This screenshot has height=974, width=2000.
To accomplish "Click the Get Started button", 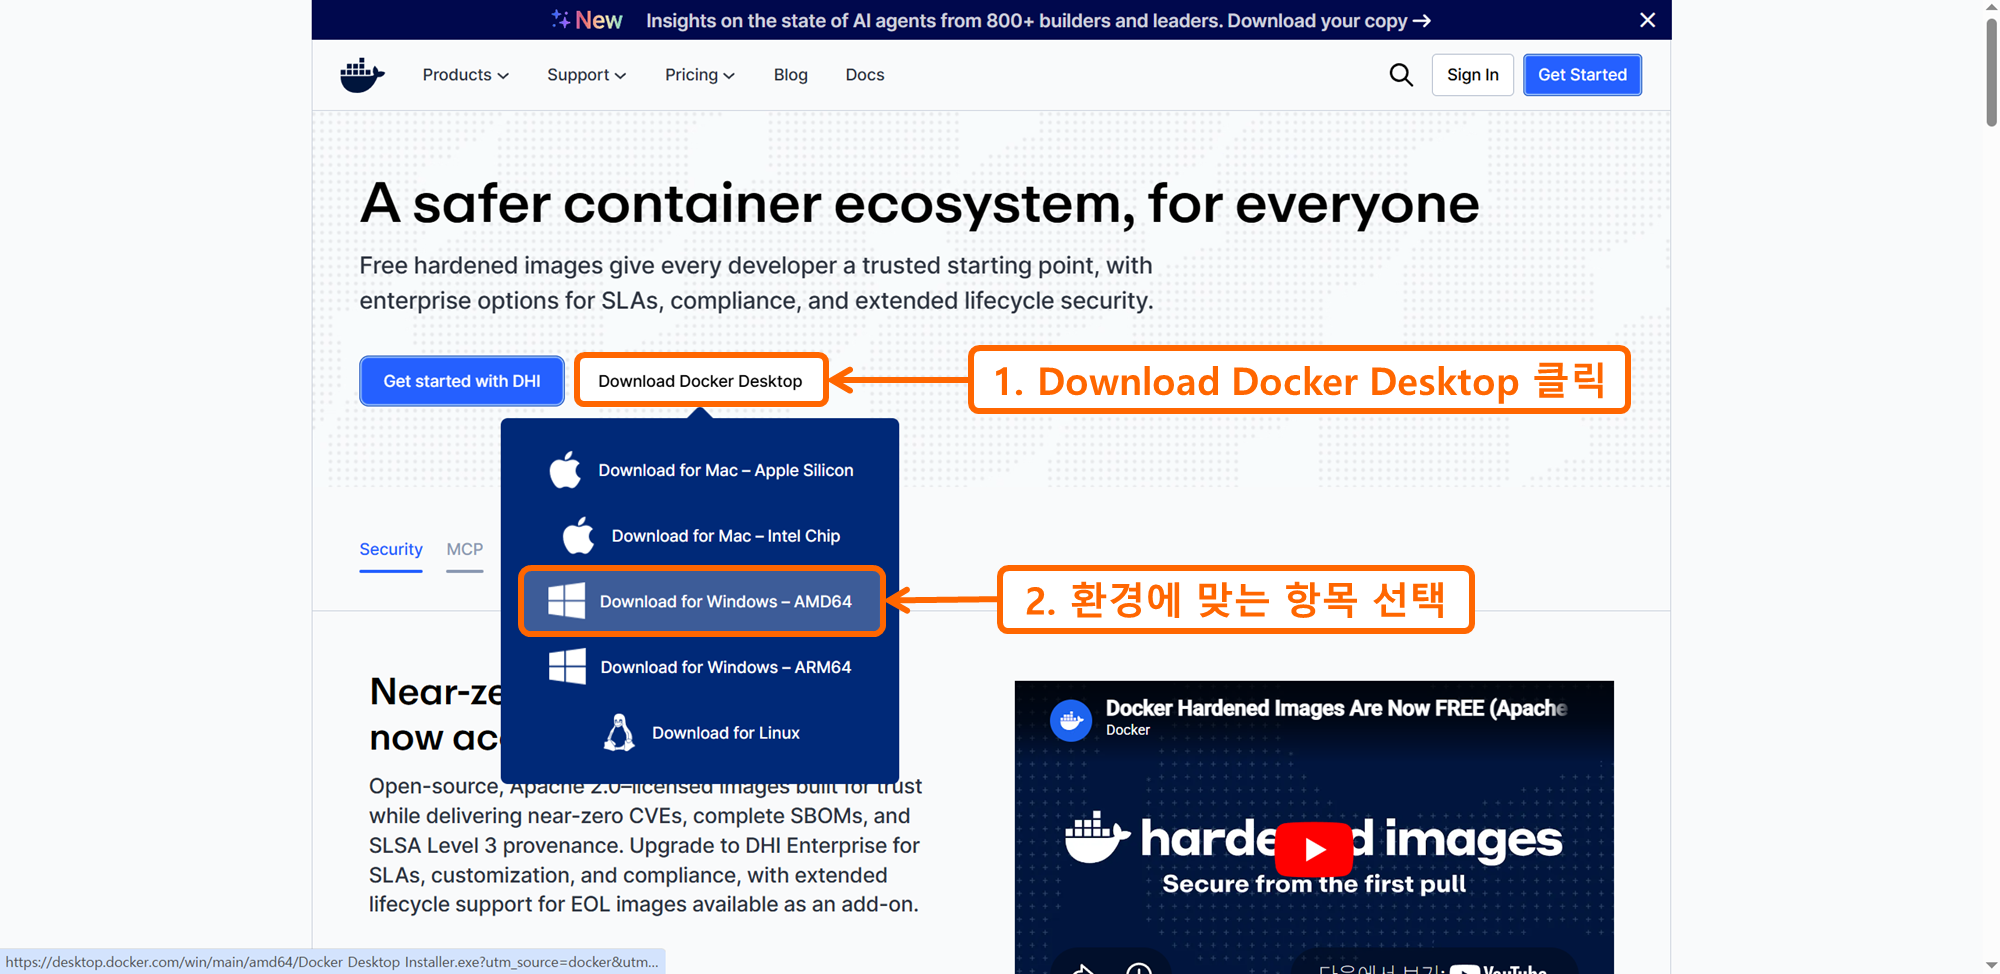I will 1582,75.
